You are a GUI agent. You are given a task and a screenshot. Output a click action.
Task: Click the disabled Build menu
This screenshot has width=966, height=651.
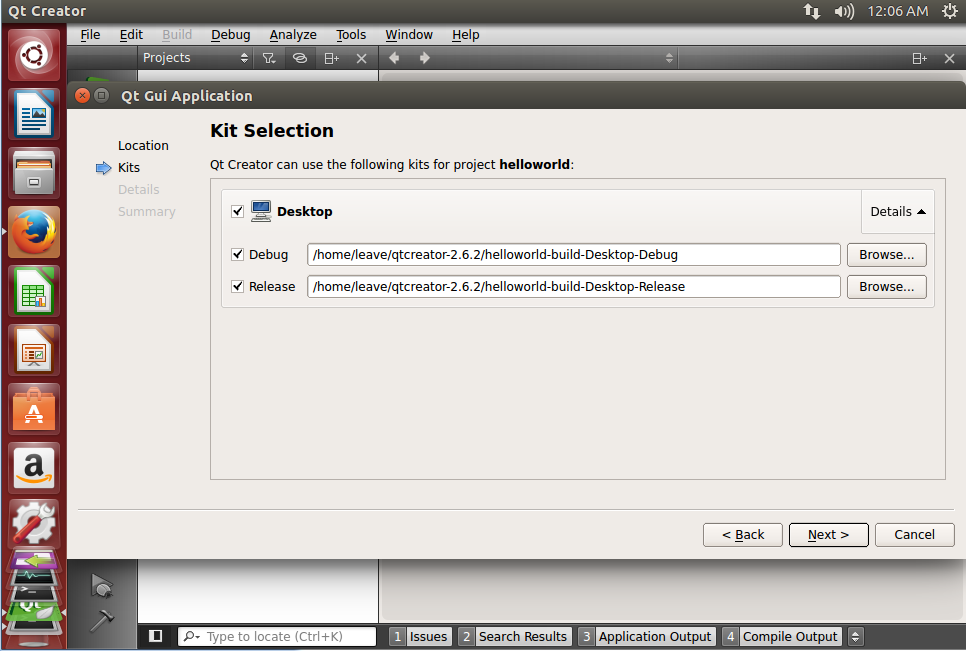click(x=177, y=35)
